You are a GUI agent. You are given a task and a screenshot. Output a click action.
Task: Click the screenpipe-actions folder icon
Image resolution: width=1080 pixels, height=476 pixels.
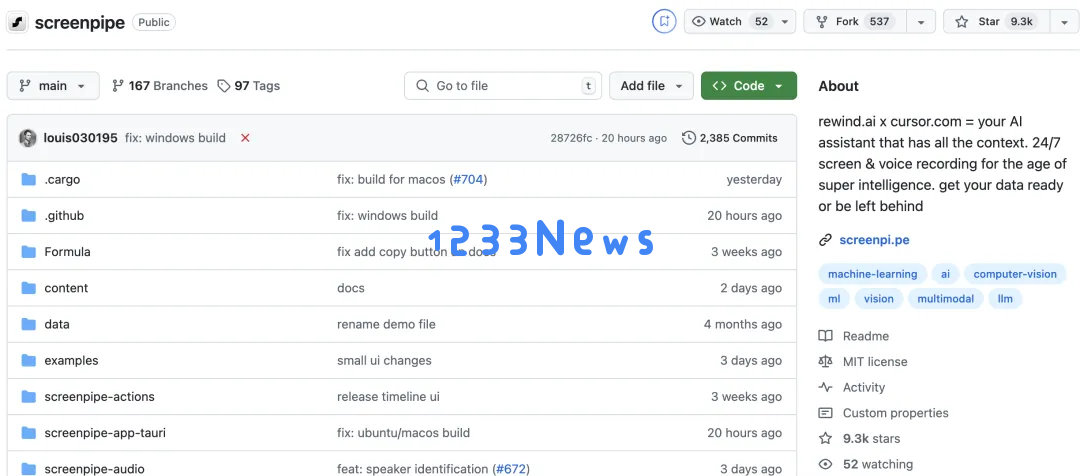click(x=28, y=397)
